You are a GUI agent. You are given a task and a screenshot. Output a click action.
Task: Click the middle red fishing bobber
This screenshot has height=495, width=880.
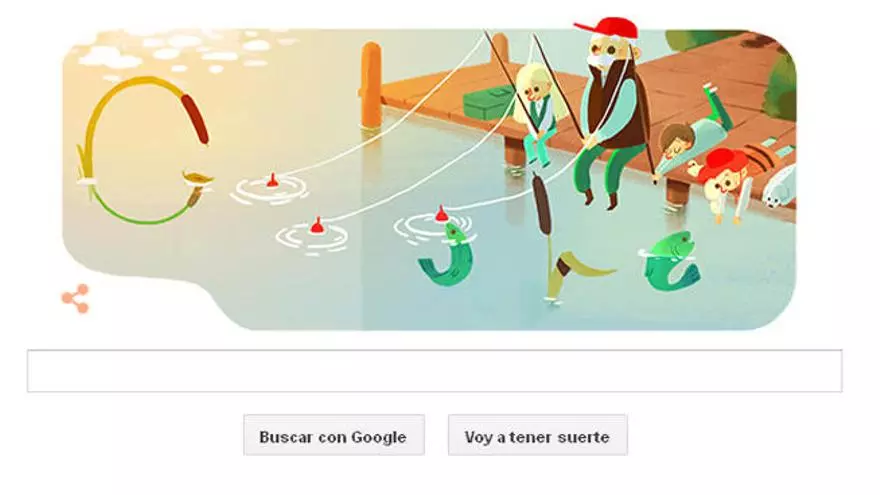[317, 226]
